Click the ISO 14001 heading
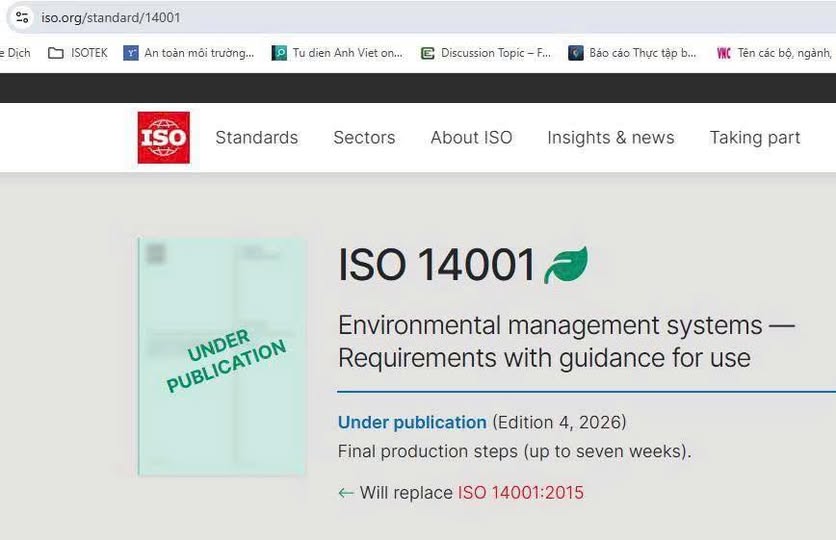 pyautogui.click(x=437, y=264)
